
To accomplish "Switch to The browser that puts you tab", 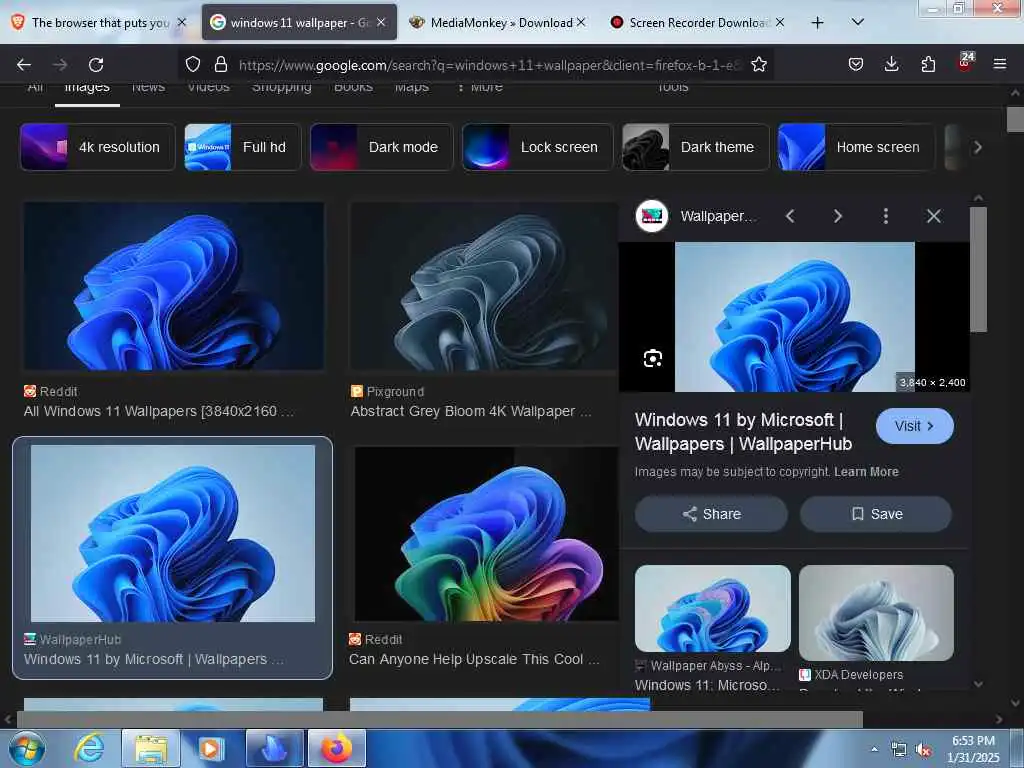I will click(98, 23).
